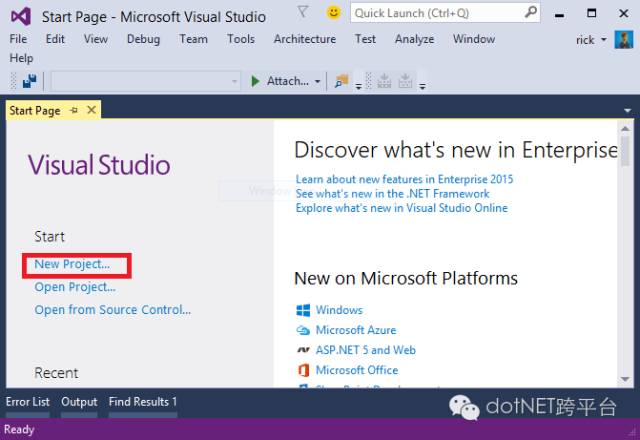Open the Test menu

coord(365,39)
